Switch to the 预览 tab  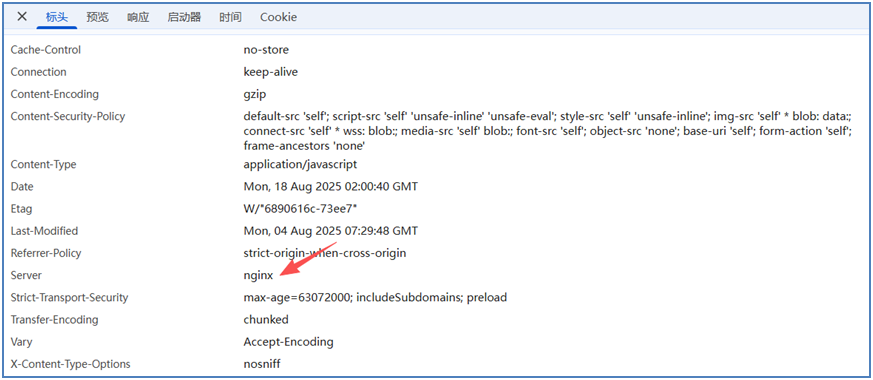tap(97, 17)
